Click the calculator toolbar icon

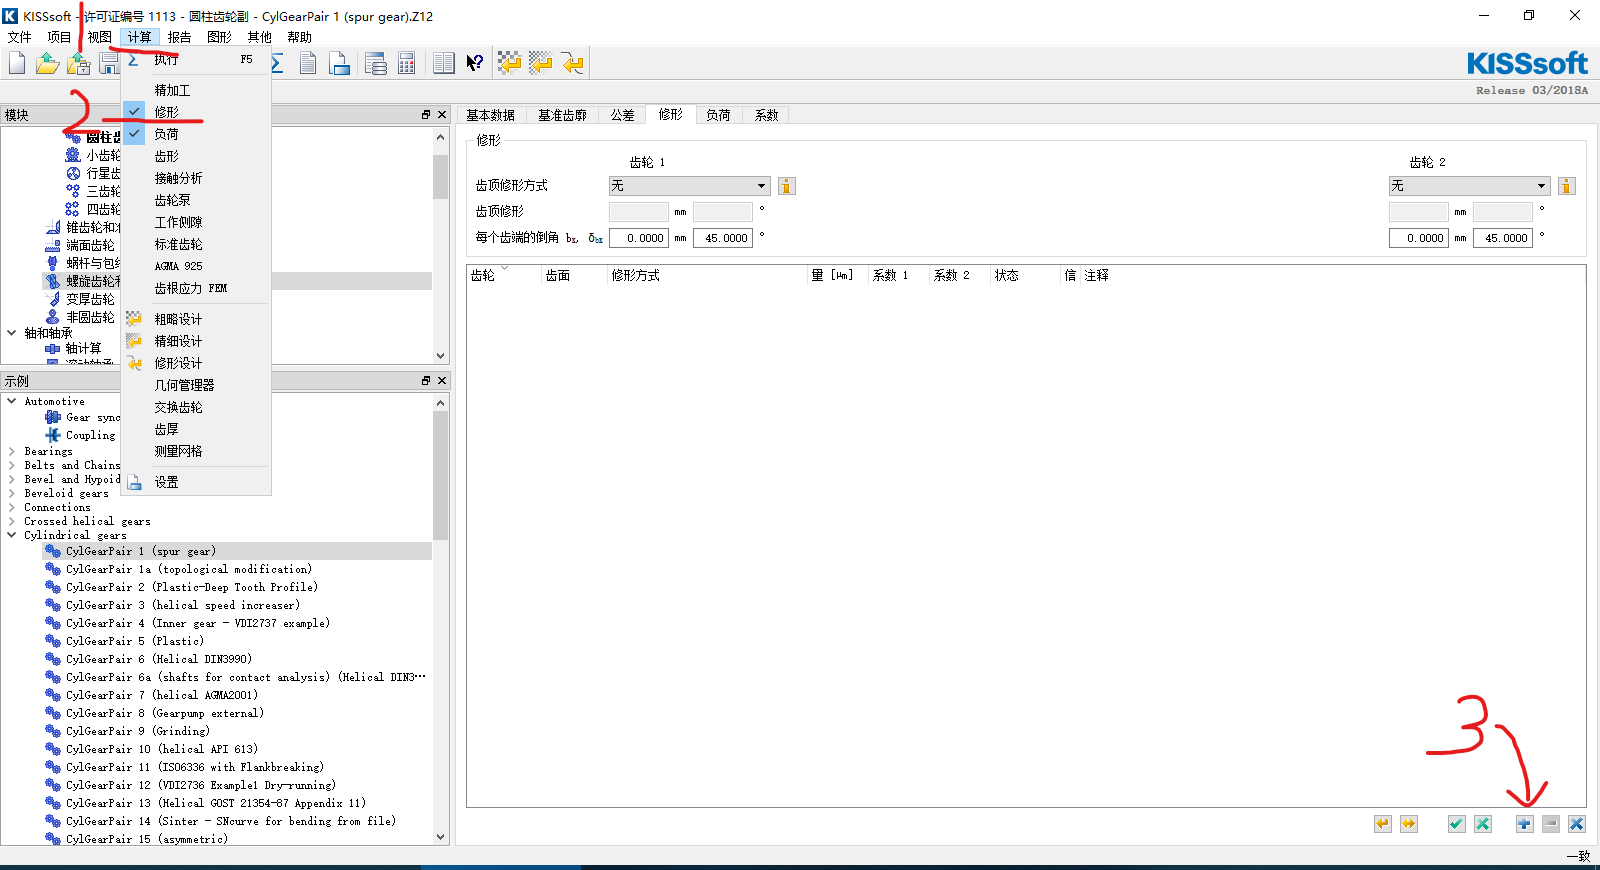(407, 63)
